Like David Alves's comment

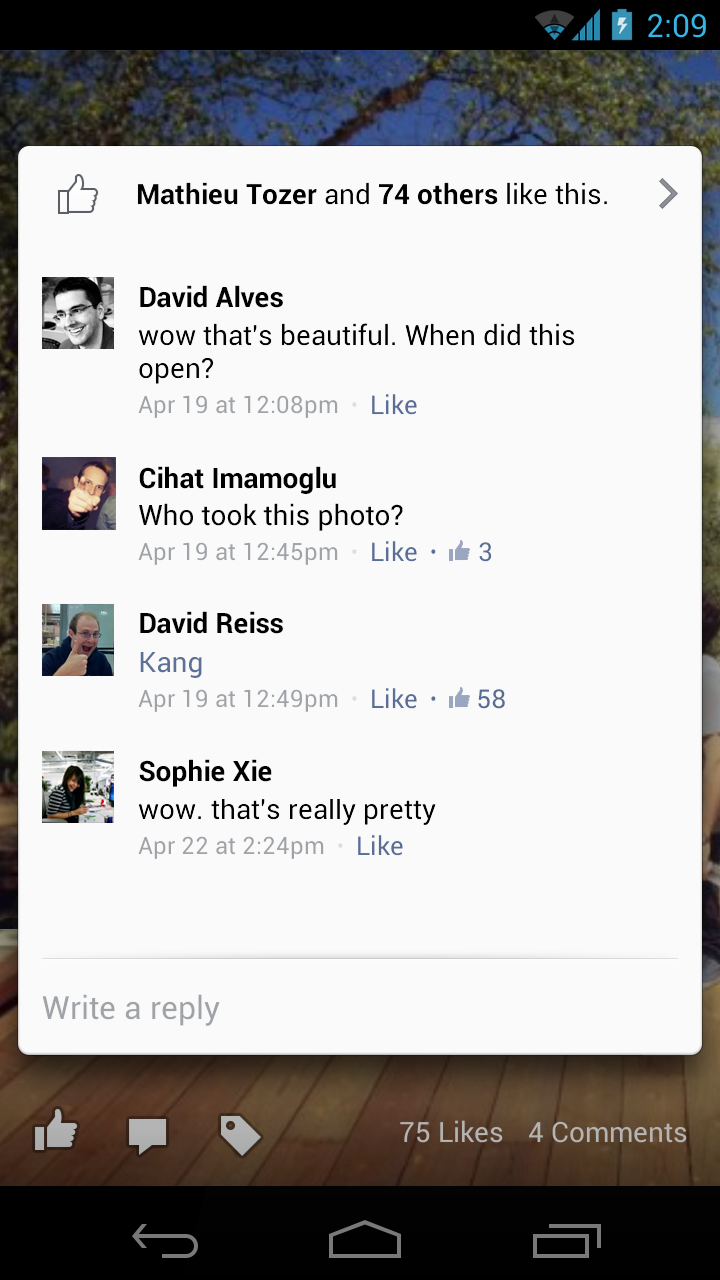(x=393, y=405)
